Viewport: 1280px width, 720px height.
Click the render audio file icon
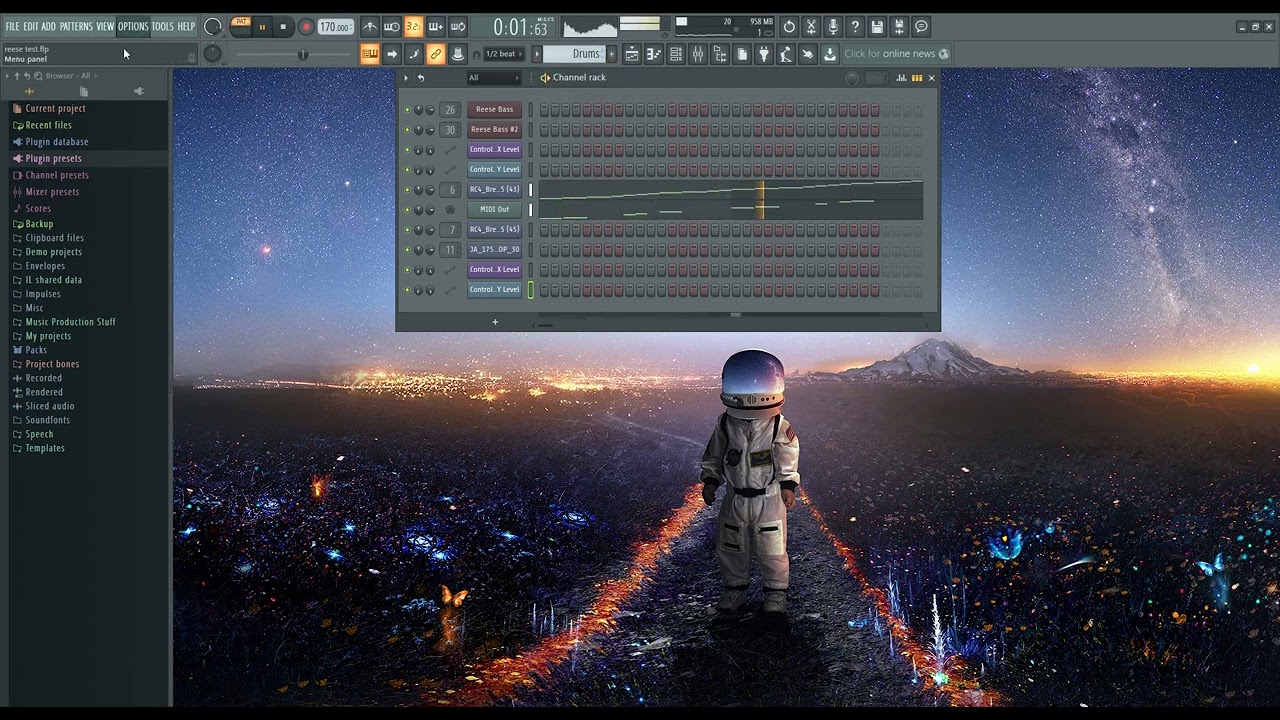coord(899,27)
